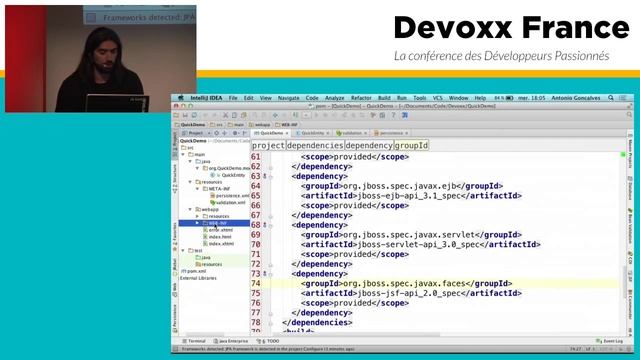Open the TODO tool window button
The image size is (640, 360).
pos(268,341)
